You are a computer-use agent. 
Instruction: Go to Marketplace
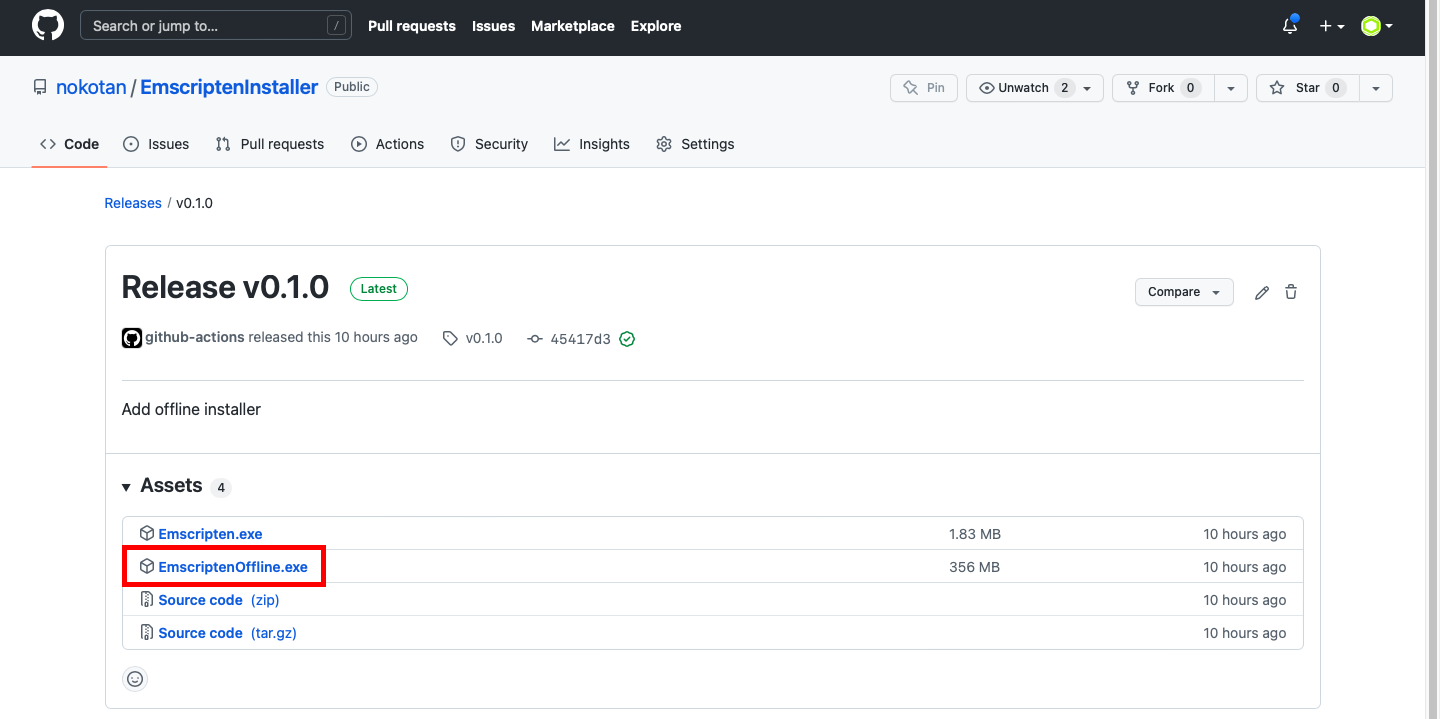573,26
